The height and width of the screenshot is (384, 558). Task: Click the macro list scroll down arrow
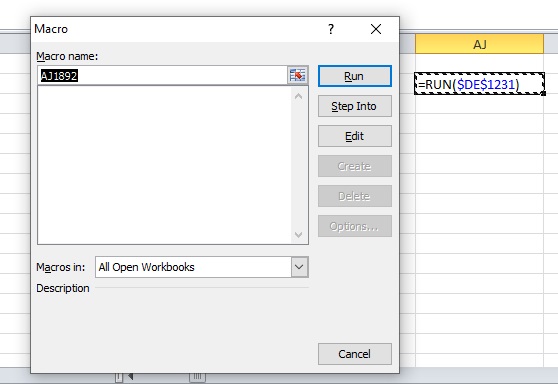click(x=299, y=235)
